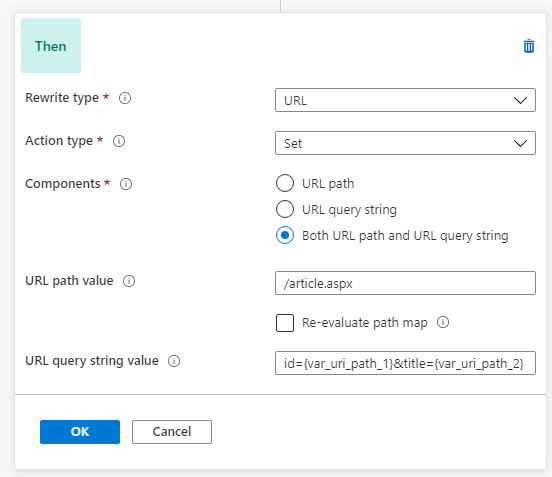The image size is (552, 477).
Task: Click the Then label block
Action: [51, 45]
